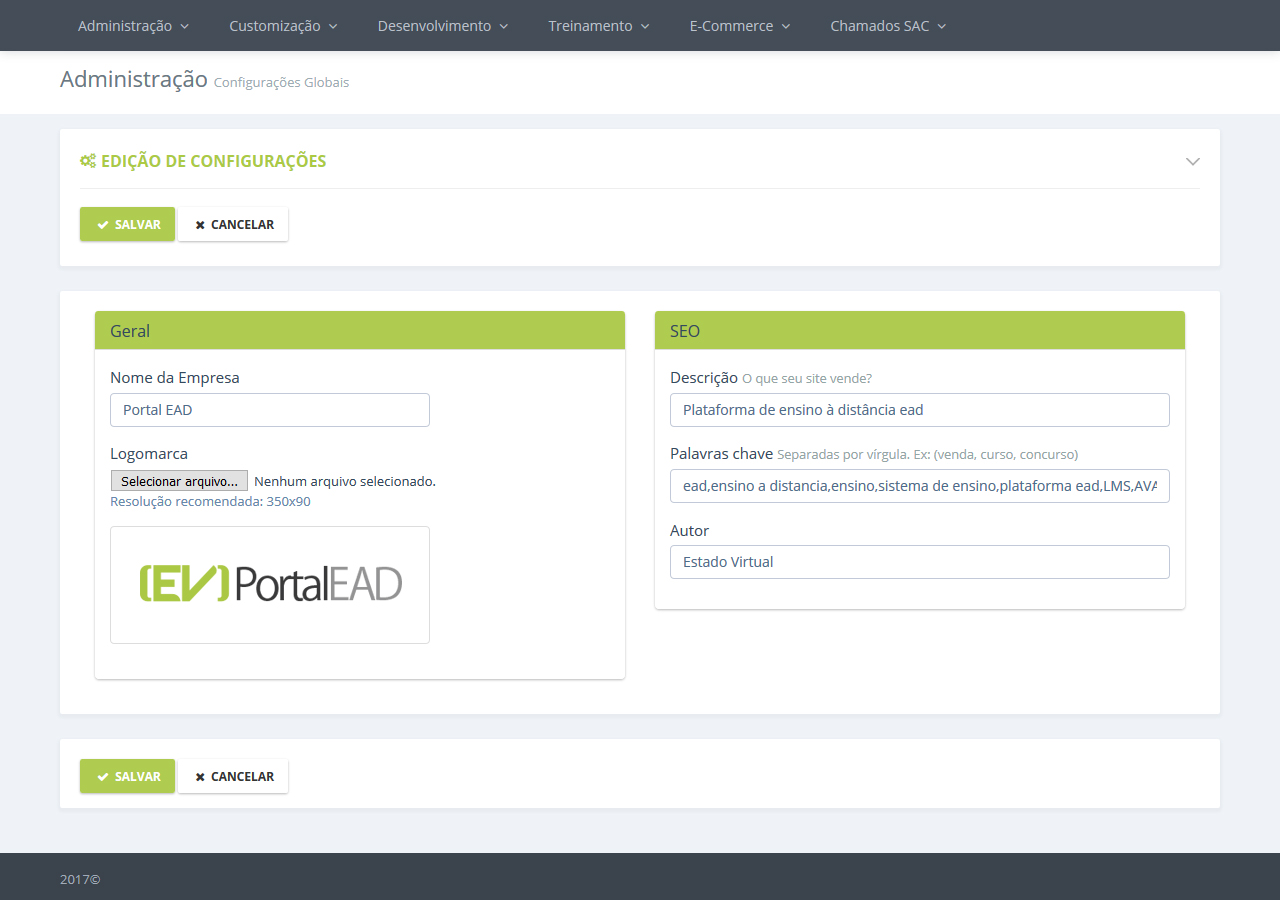1280x900 pixels.
Task: Collapse the EDIÇÃO DE CONFIGURAÇÕES panel chevron
Action: coord(1192,160)
